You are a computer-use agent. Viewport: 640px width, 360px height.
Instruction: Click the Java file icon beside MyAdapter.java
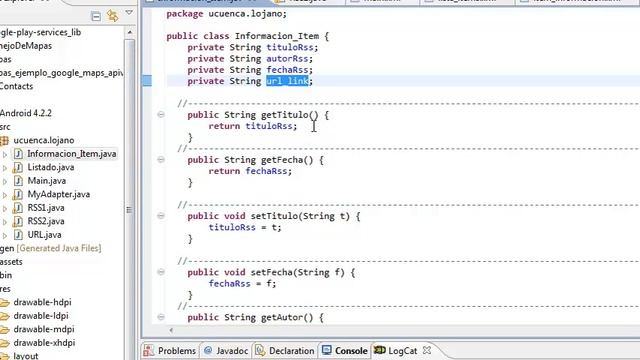click(18, 194)
